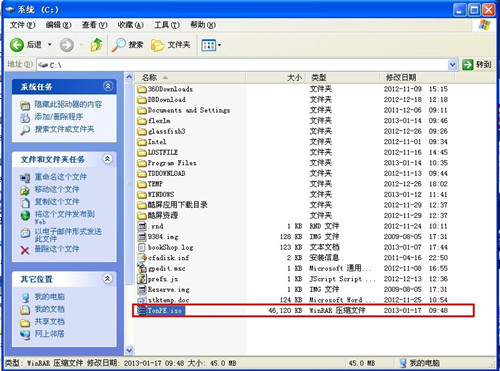500x371 pixels.
Task: Click Search for files or folders (搜索文件或文件夹) link
Action: pos(64,129)
